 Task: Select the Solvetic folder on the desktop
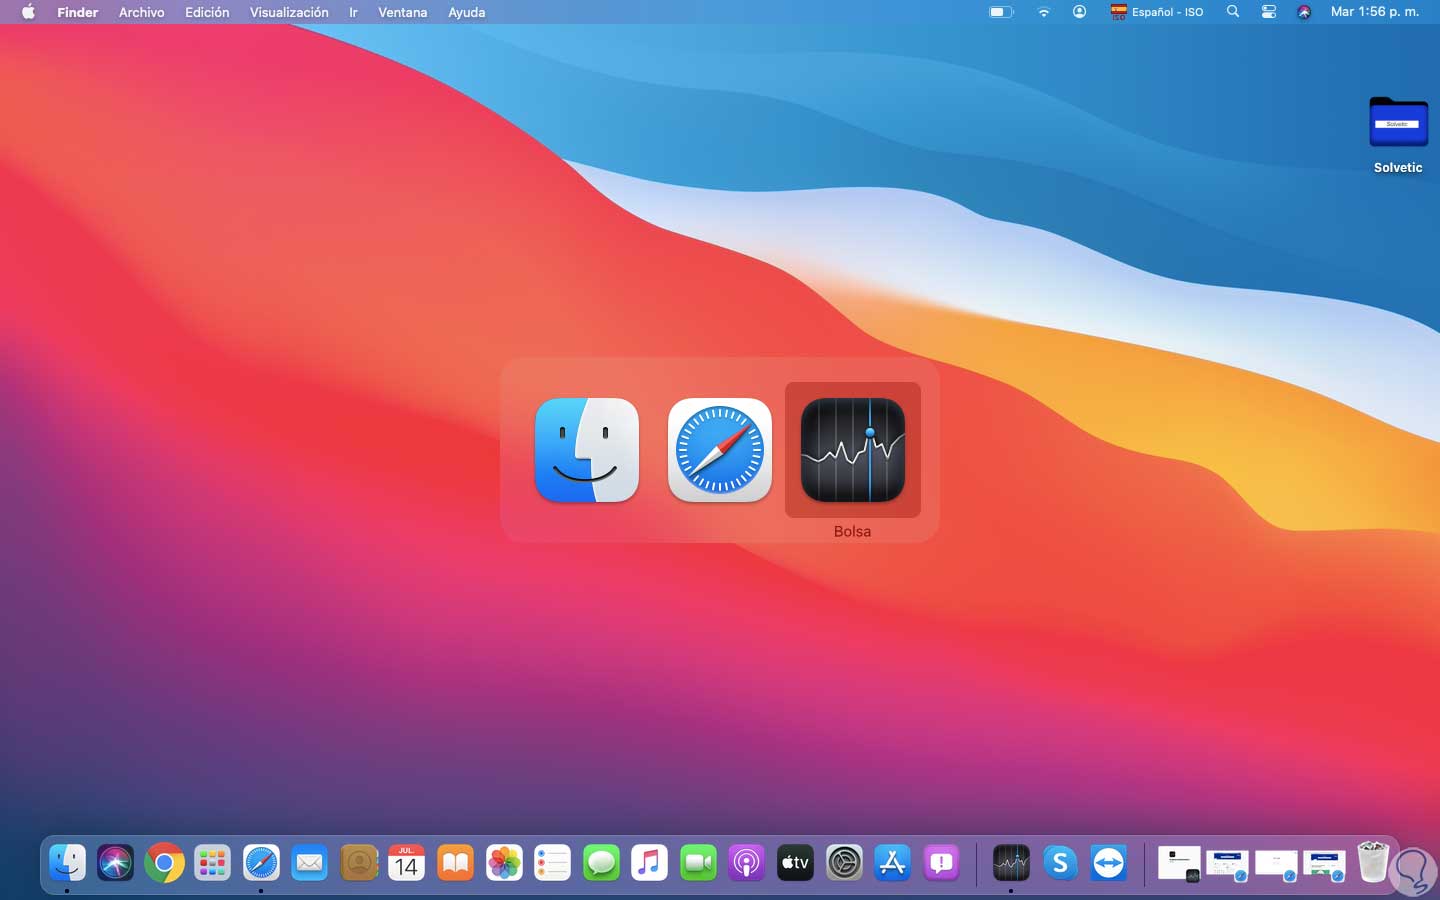pos(1397,124)
